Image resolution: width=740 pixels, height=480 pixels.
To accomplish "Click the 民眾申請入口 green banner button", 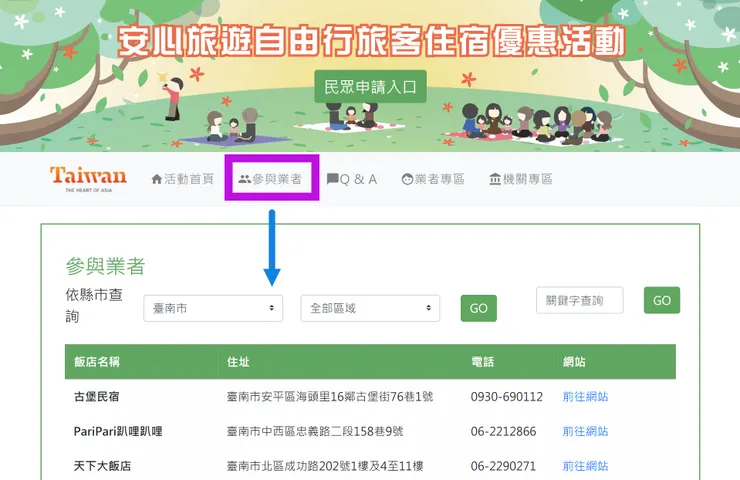I will click(370, 86).
